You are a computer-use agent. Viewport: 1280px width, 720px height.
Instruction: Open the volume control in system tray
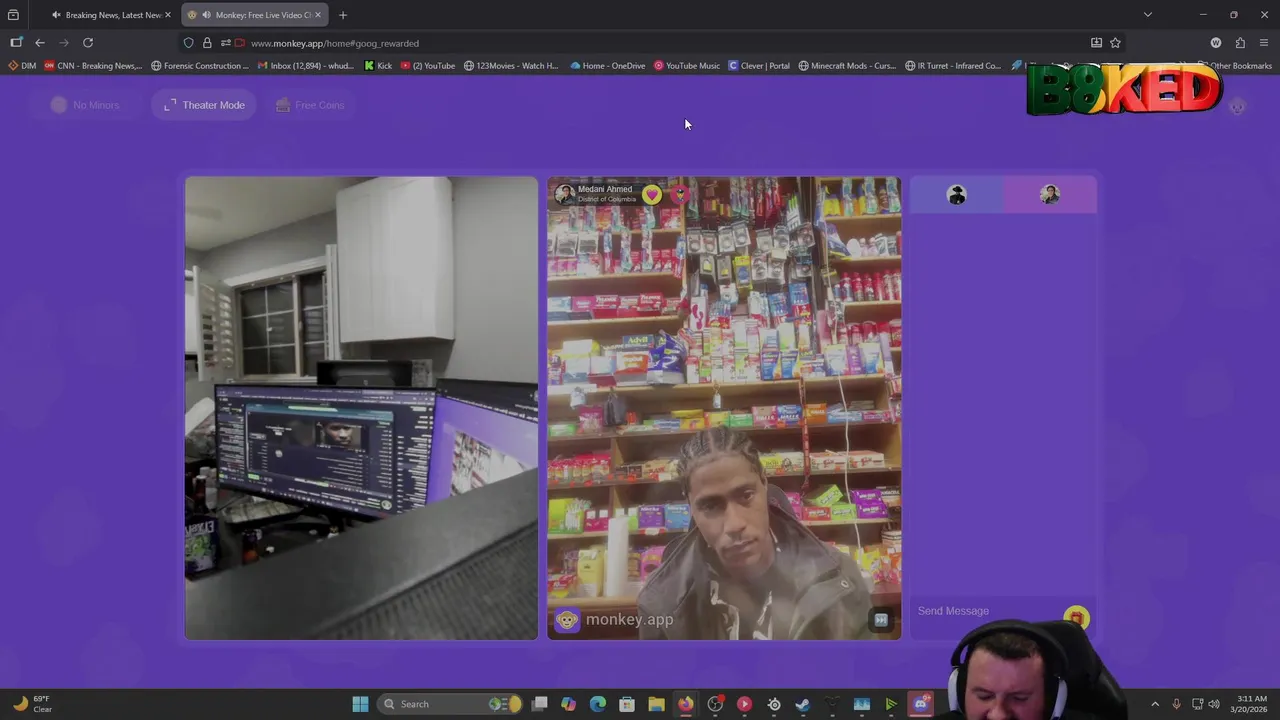point(1214,704)
